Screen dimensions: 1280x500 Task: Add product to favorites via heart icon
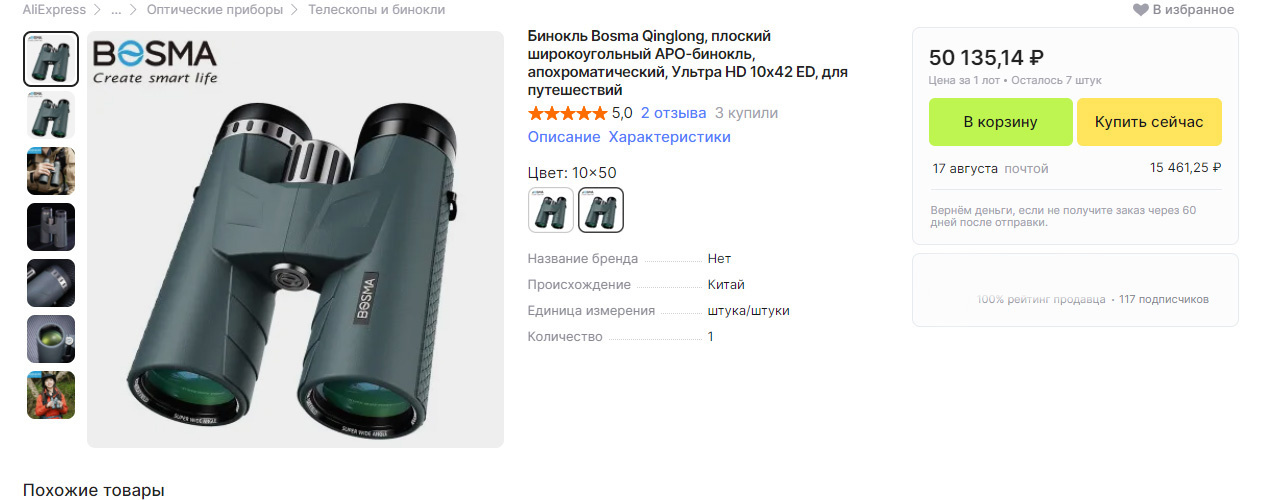1140,10
